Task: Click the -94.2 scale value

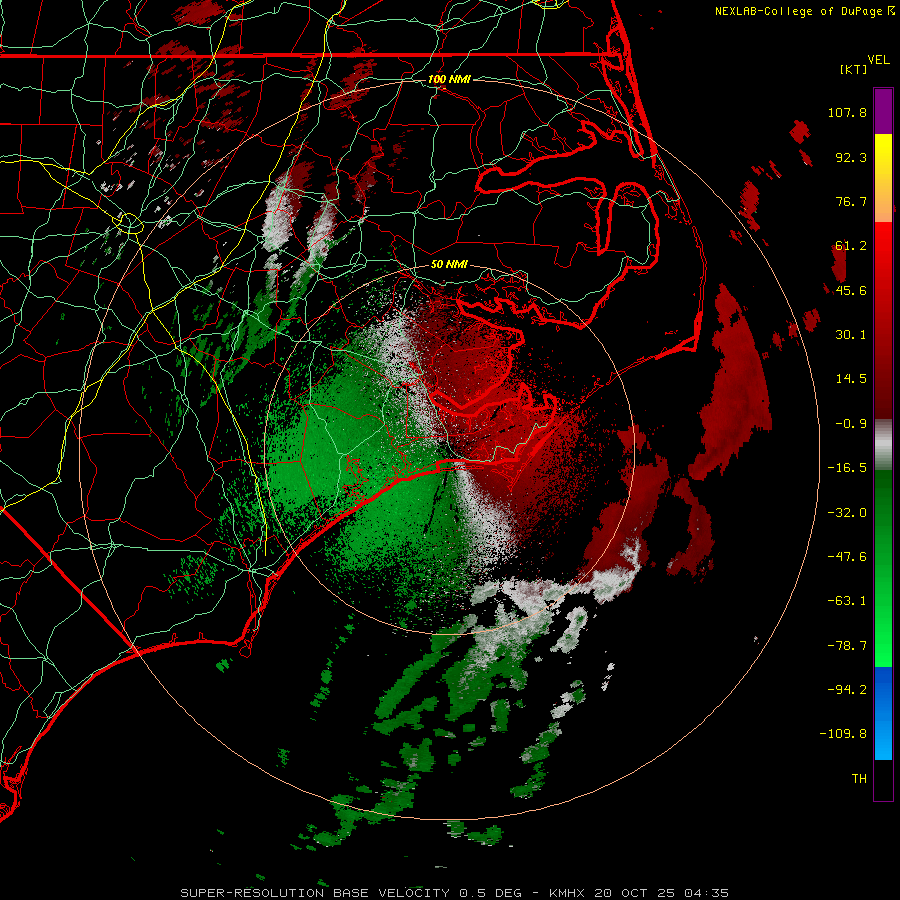Action: click(847, 689)
